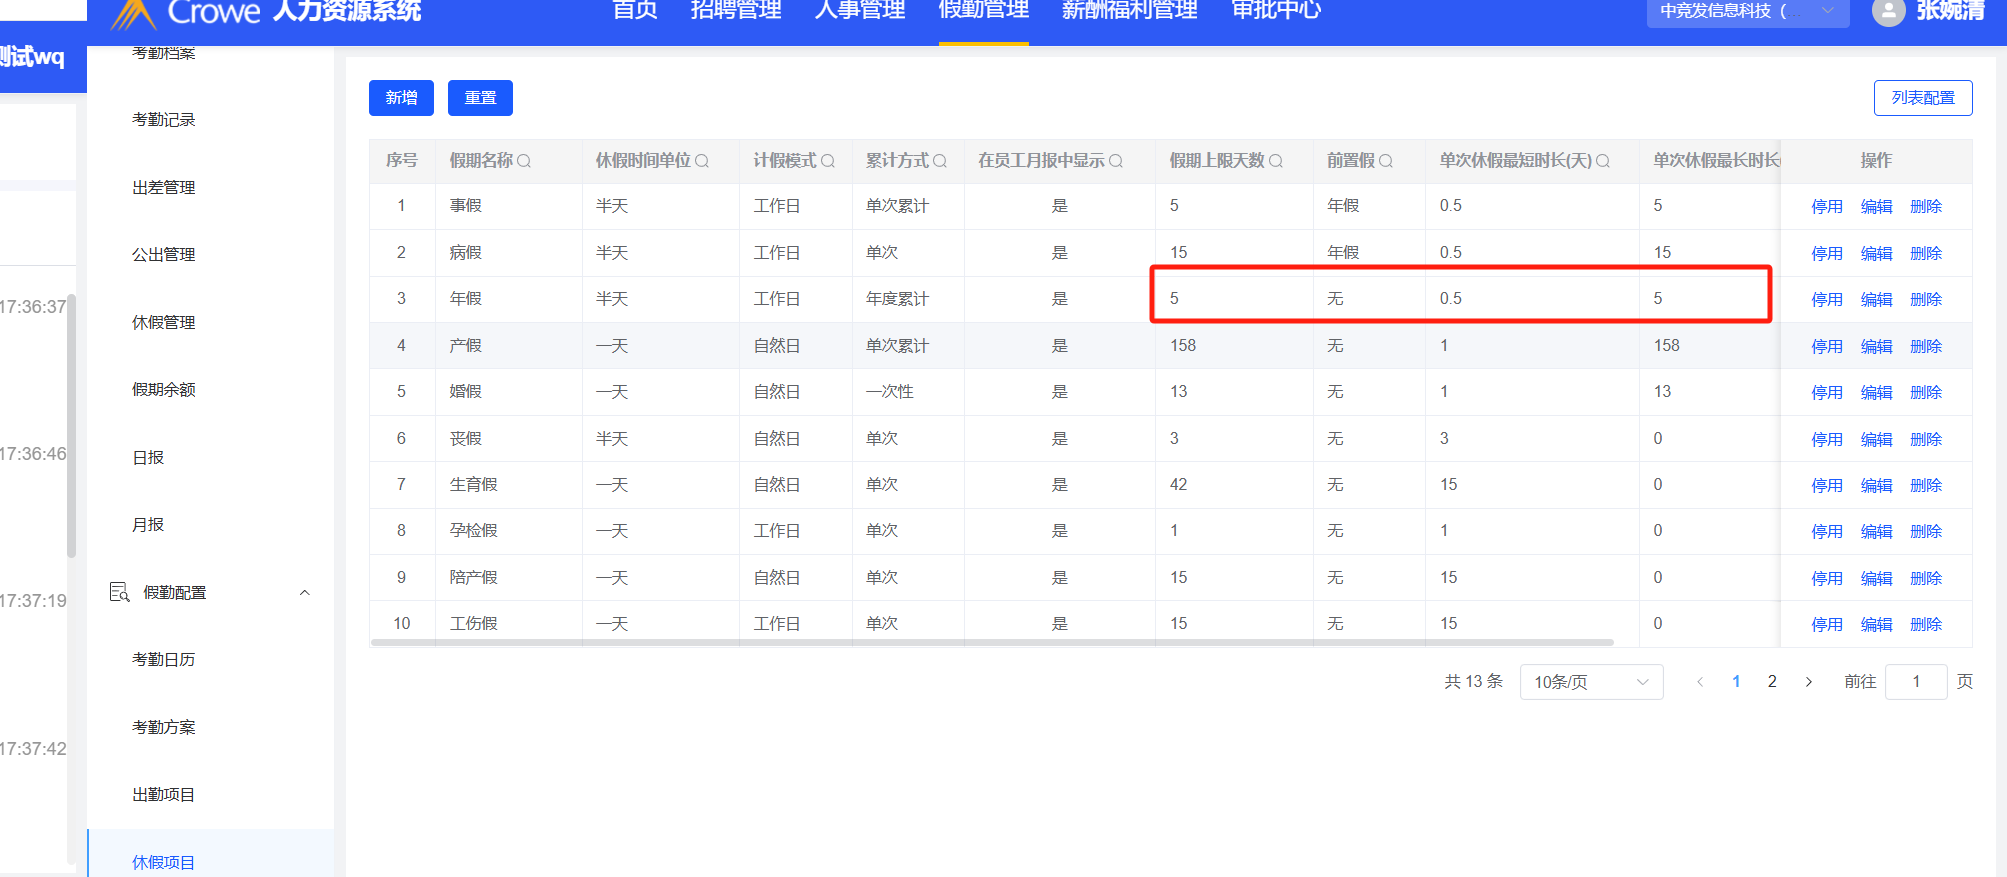Click search icon beside 假期上限天数 header

pyautogui.click(x=1276, y=161)
